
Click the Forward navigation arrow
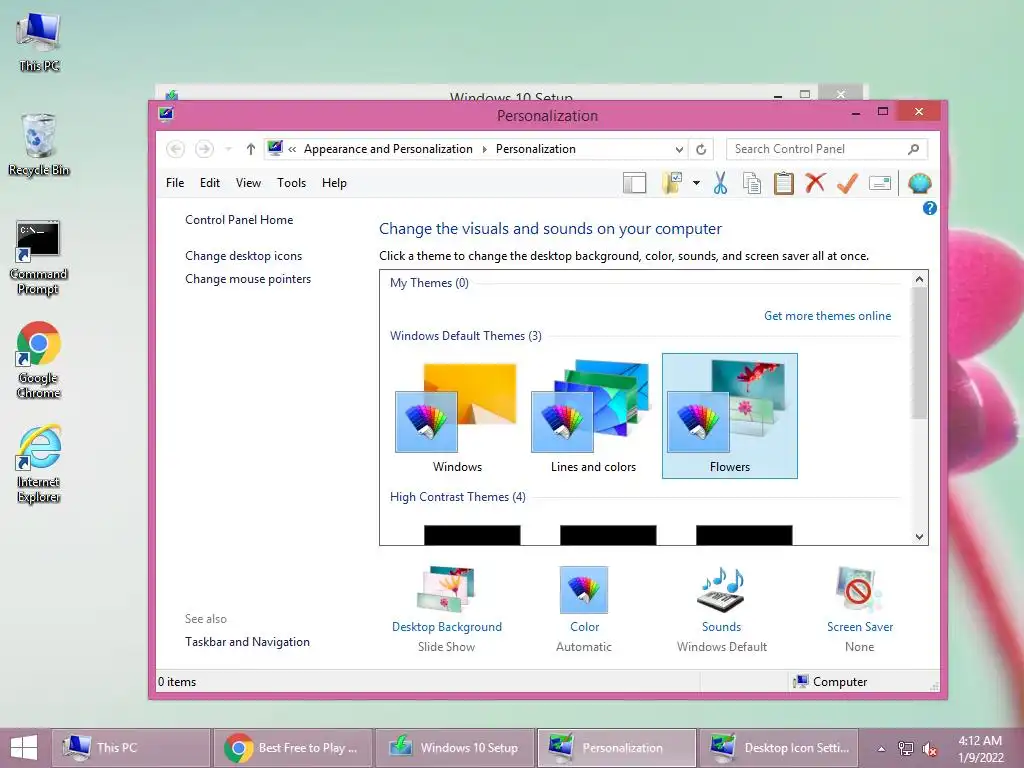point(204,149)
